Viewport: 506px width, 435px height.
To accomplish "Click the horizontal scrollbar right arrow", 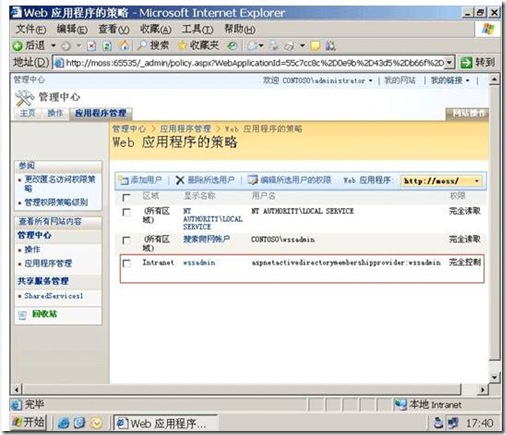I will pyautogui.click(x=482, y=389).
